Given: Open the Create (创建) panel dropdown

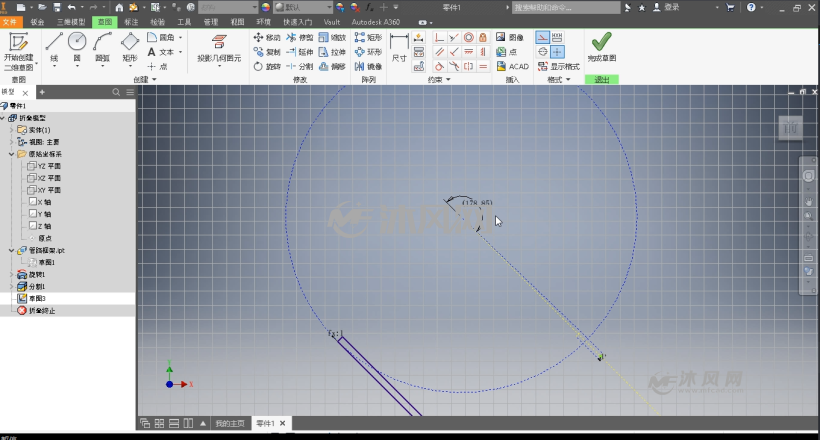Looking at the screenshot, I should tap(145, 80).
